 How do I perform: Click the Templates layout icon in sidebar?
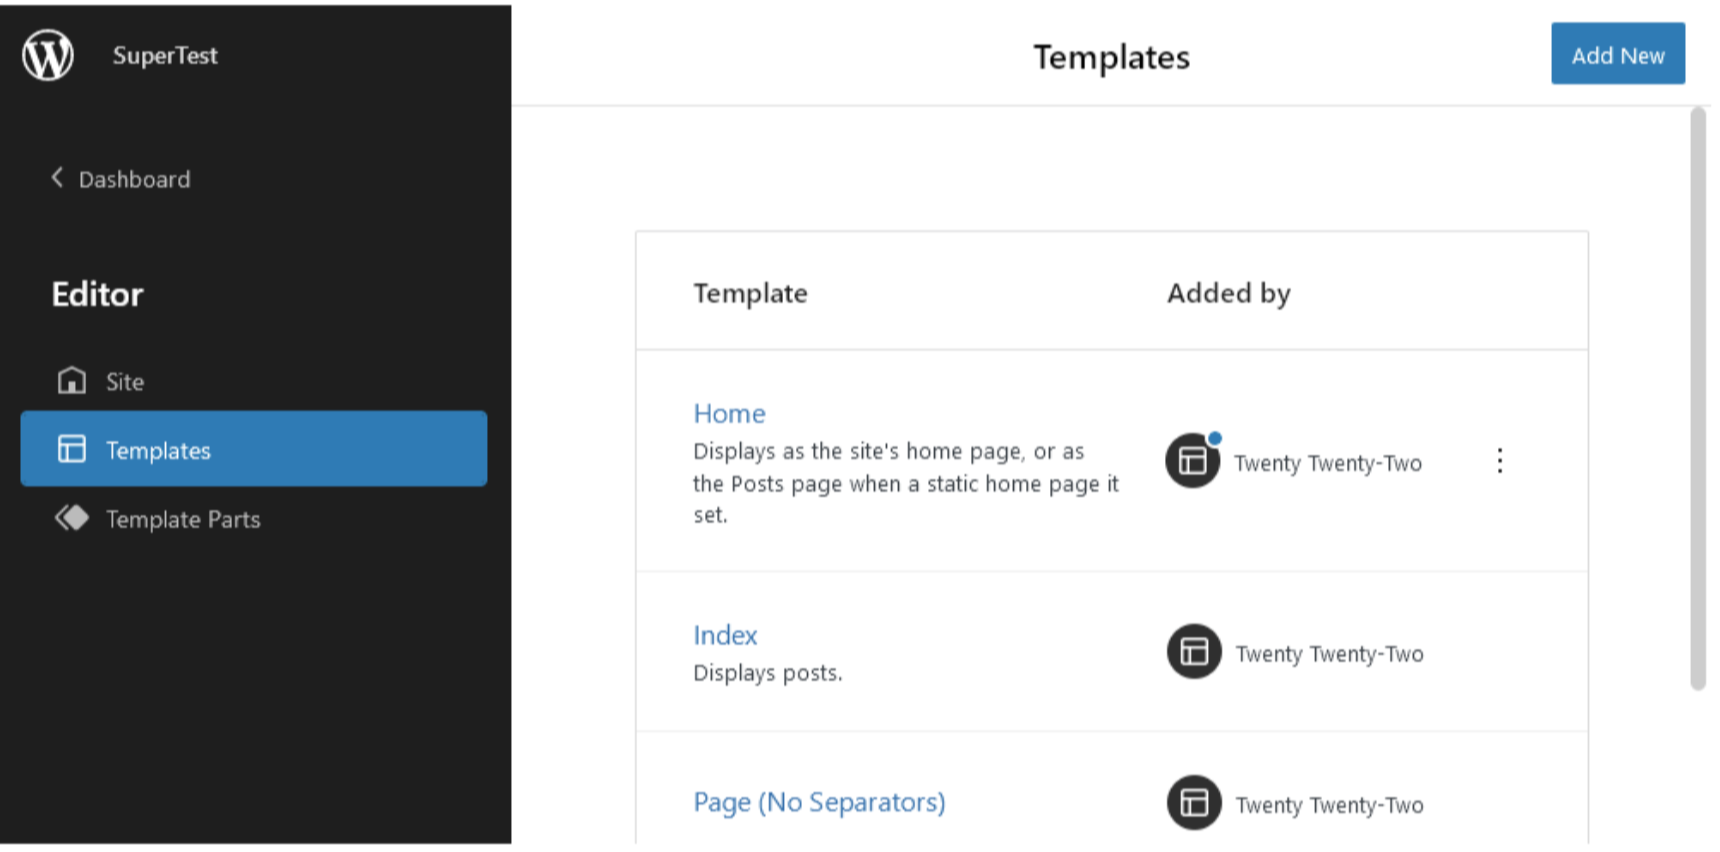click(x=72, y=449)
